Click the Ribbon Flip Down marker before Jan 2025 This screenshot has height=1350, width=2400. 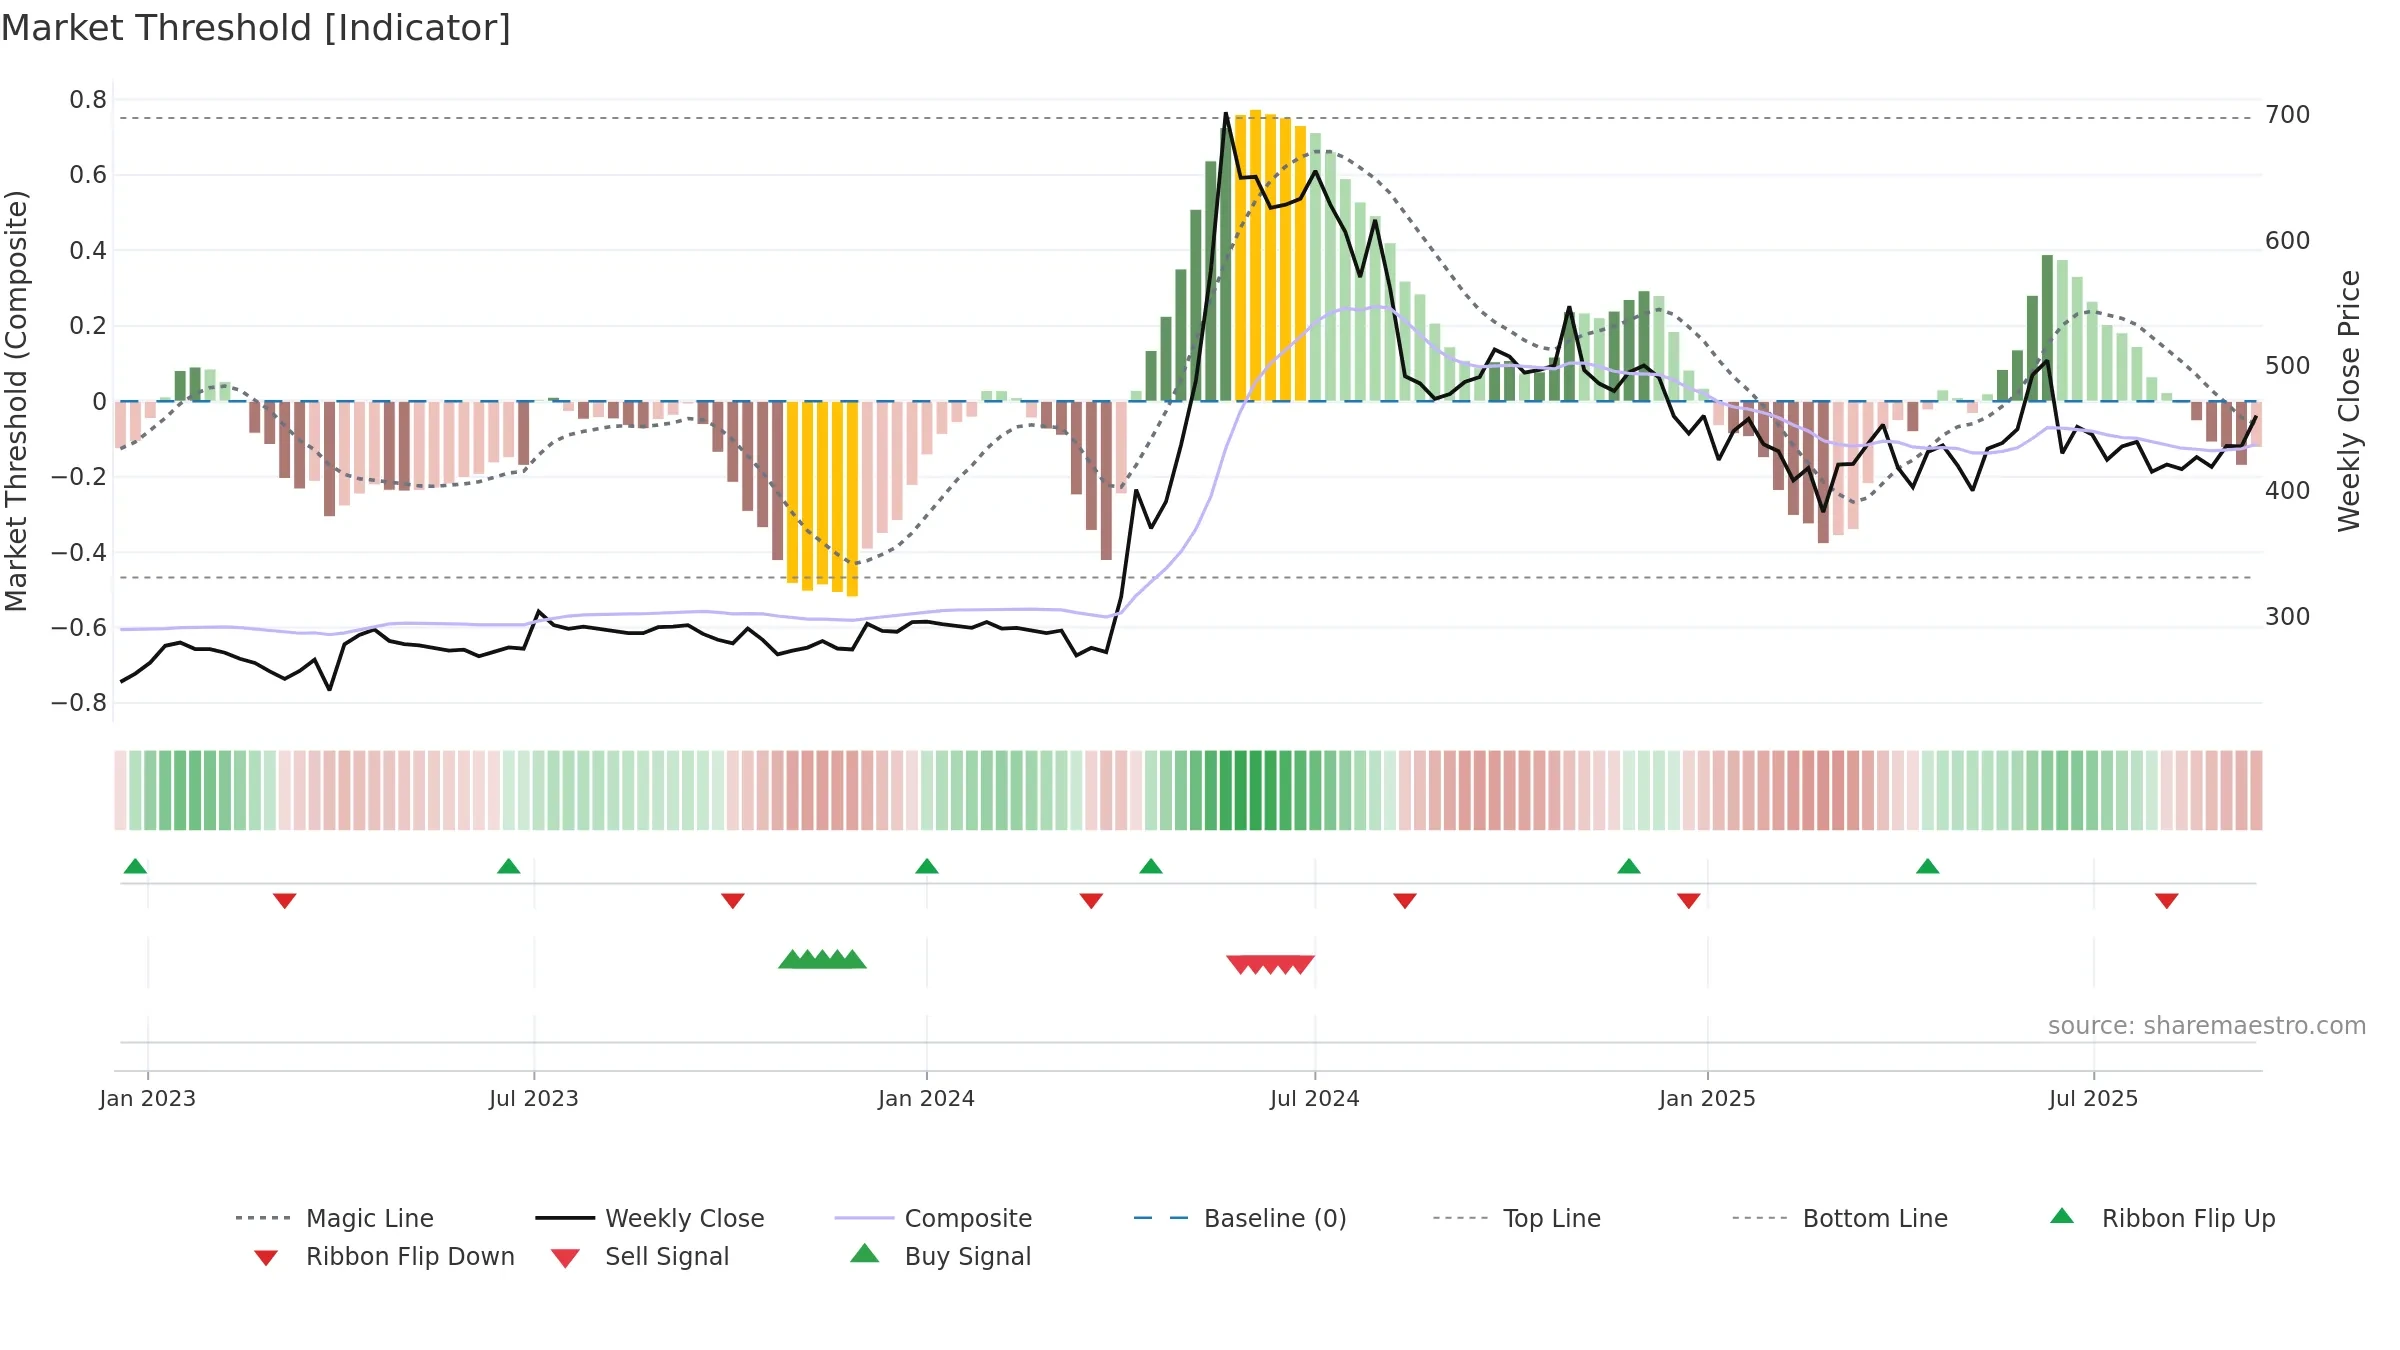pos(1689,901)
